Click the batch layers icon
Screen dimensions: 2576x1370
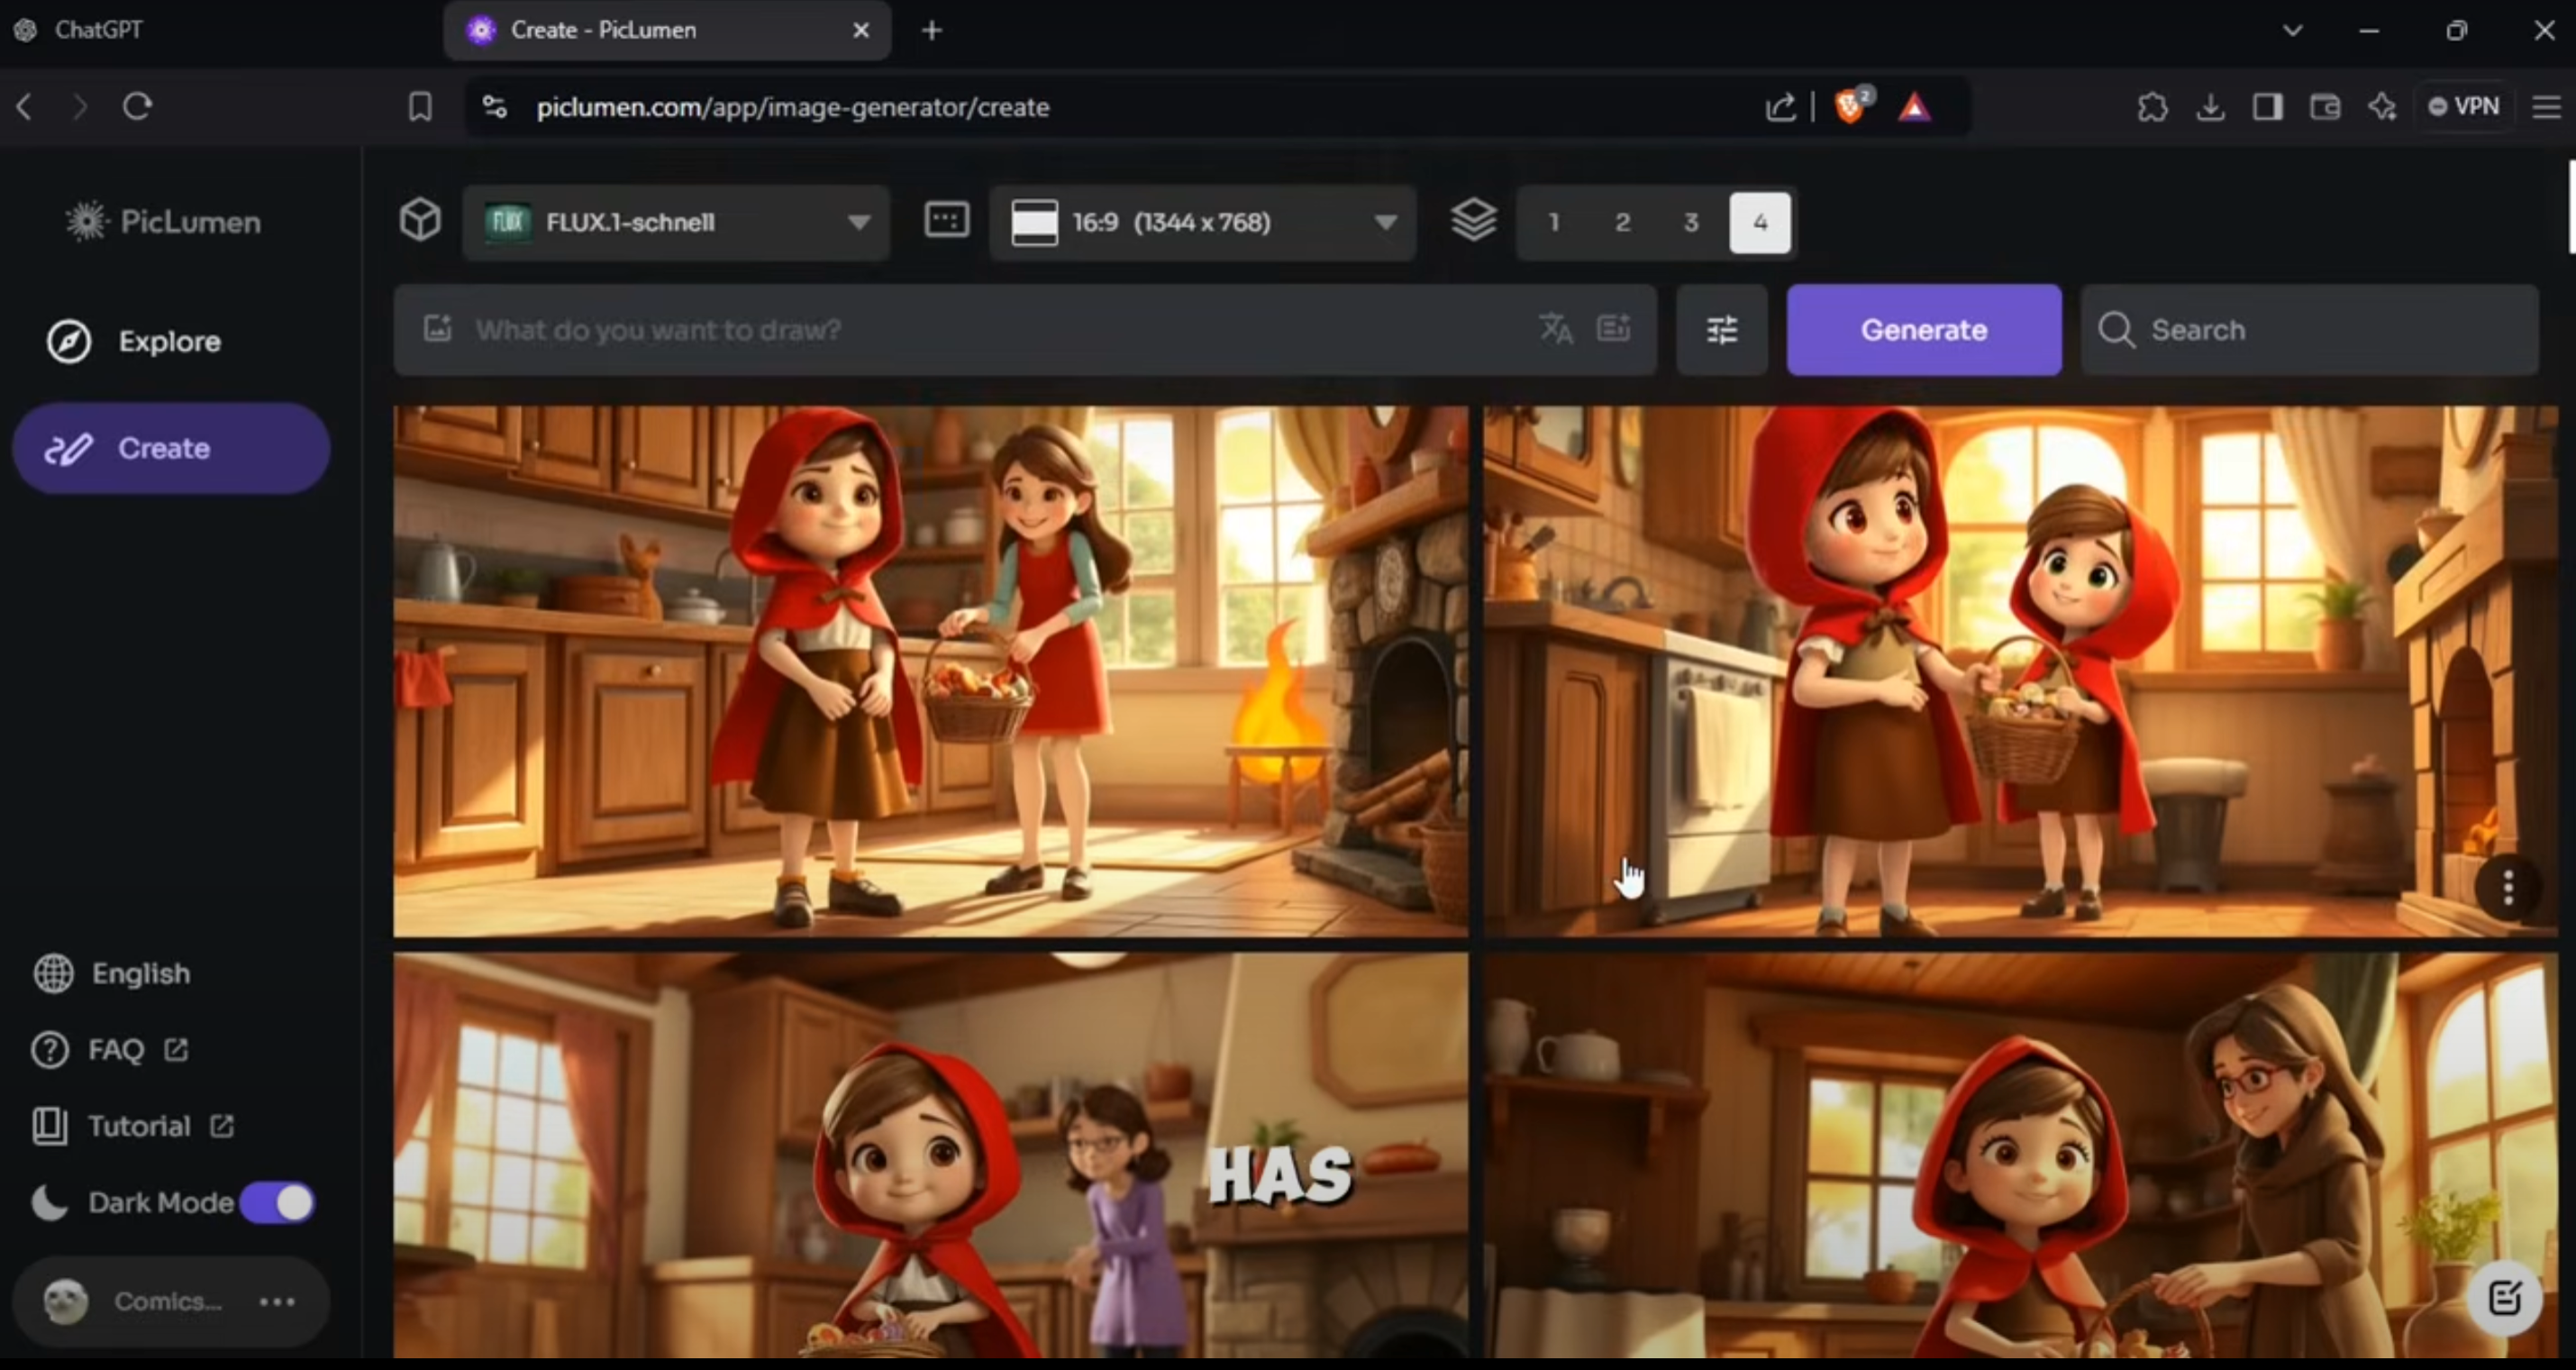[1473, 221]
